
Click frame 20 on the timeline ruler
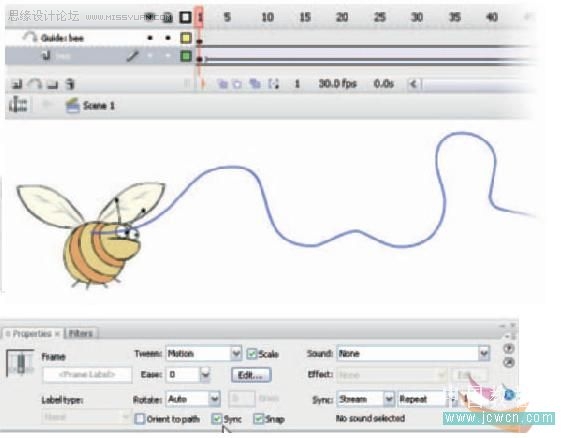pos(342,17)
